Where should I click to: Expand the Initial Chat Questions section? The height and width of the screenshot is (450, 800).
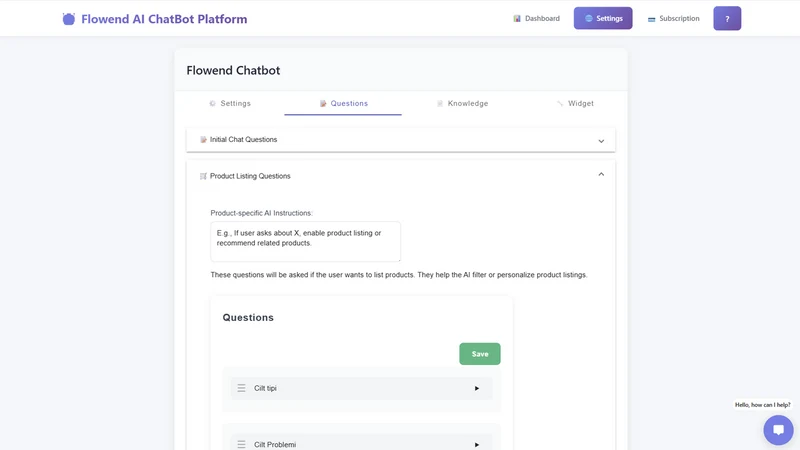pyautogui.click(x=401, y=139)
